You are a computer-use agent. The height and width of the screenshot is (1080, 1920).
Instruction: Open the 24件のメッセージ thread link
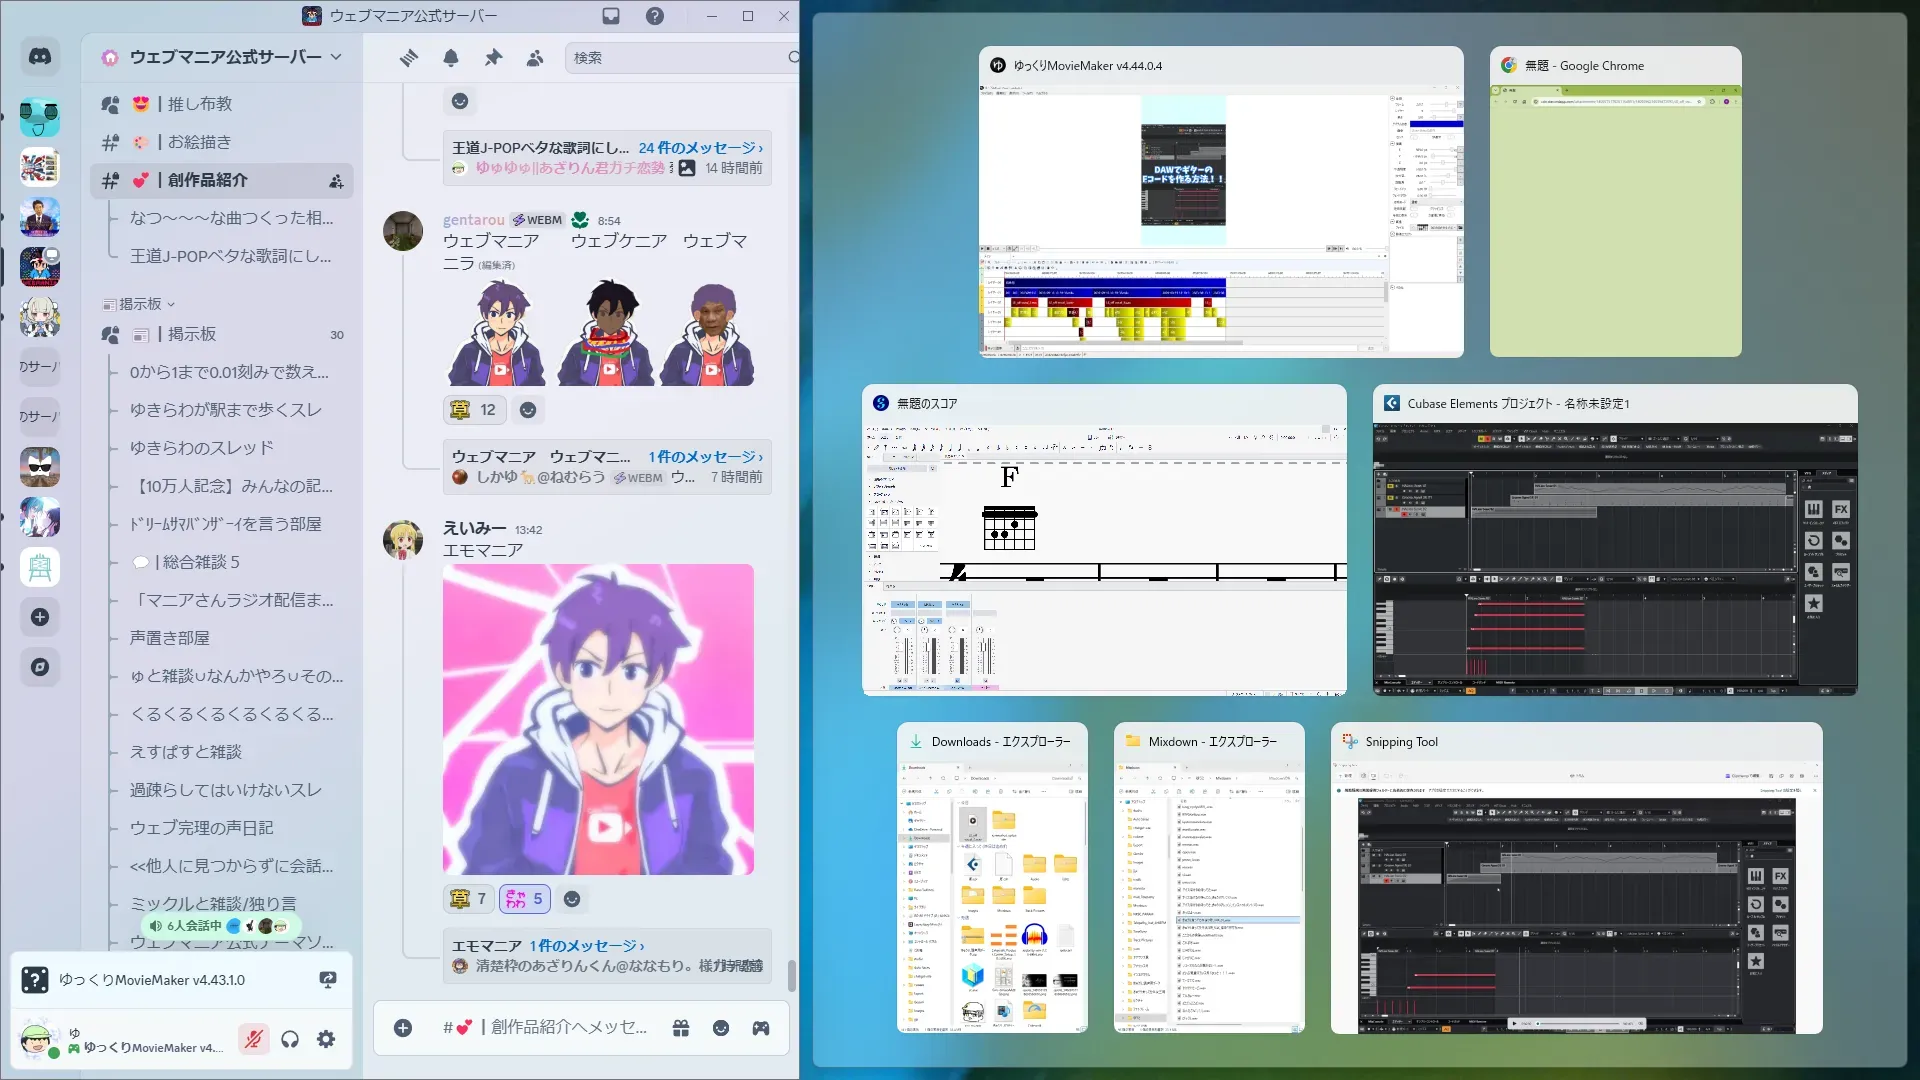point(700,147)
